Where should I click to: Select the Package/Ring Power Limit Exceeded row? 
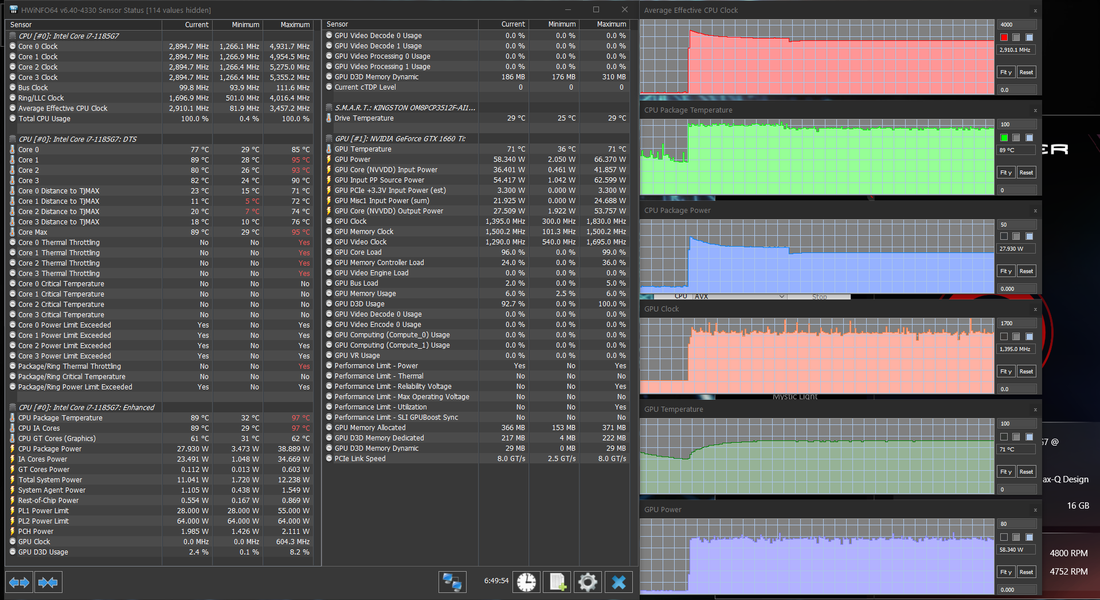click(161, 387)
